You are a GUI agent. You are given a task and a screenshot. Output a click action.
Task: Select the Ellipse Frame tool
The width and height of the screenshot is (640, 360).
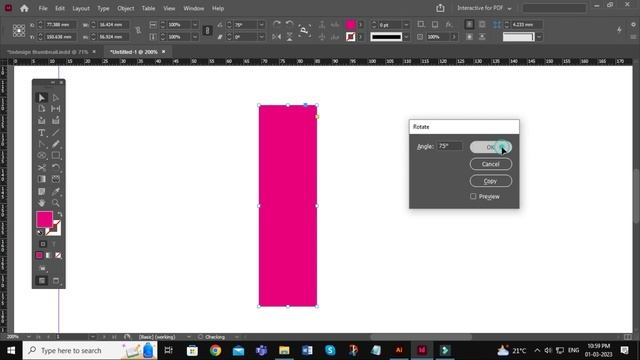42,156
